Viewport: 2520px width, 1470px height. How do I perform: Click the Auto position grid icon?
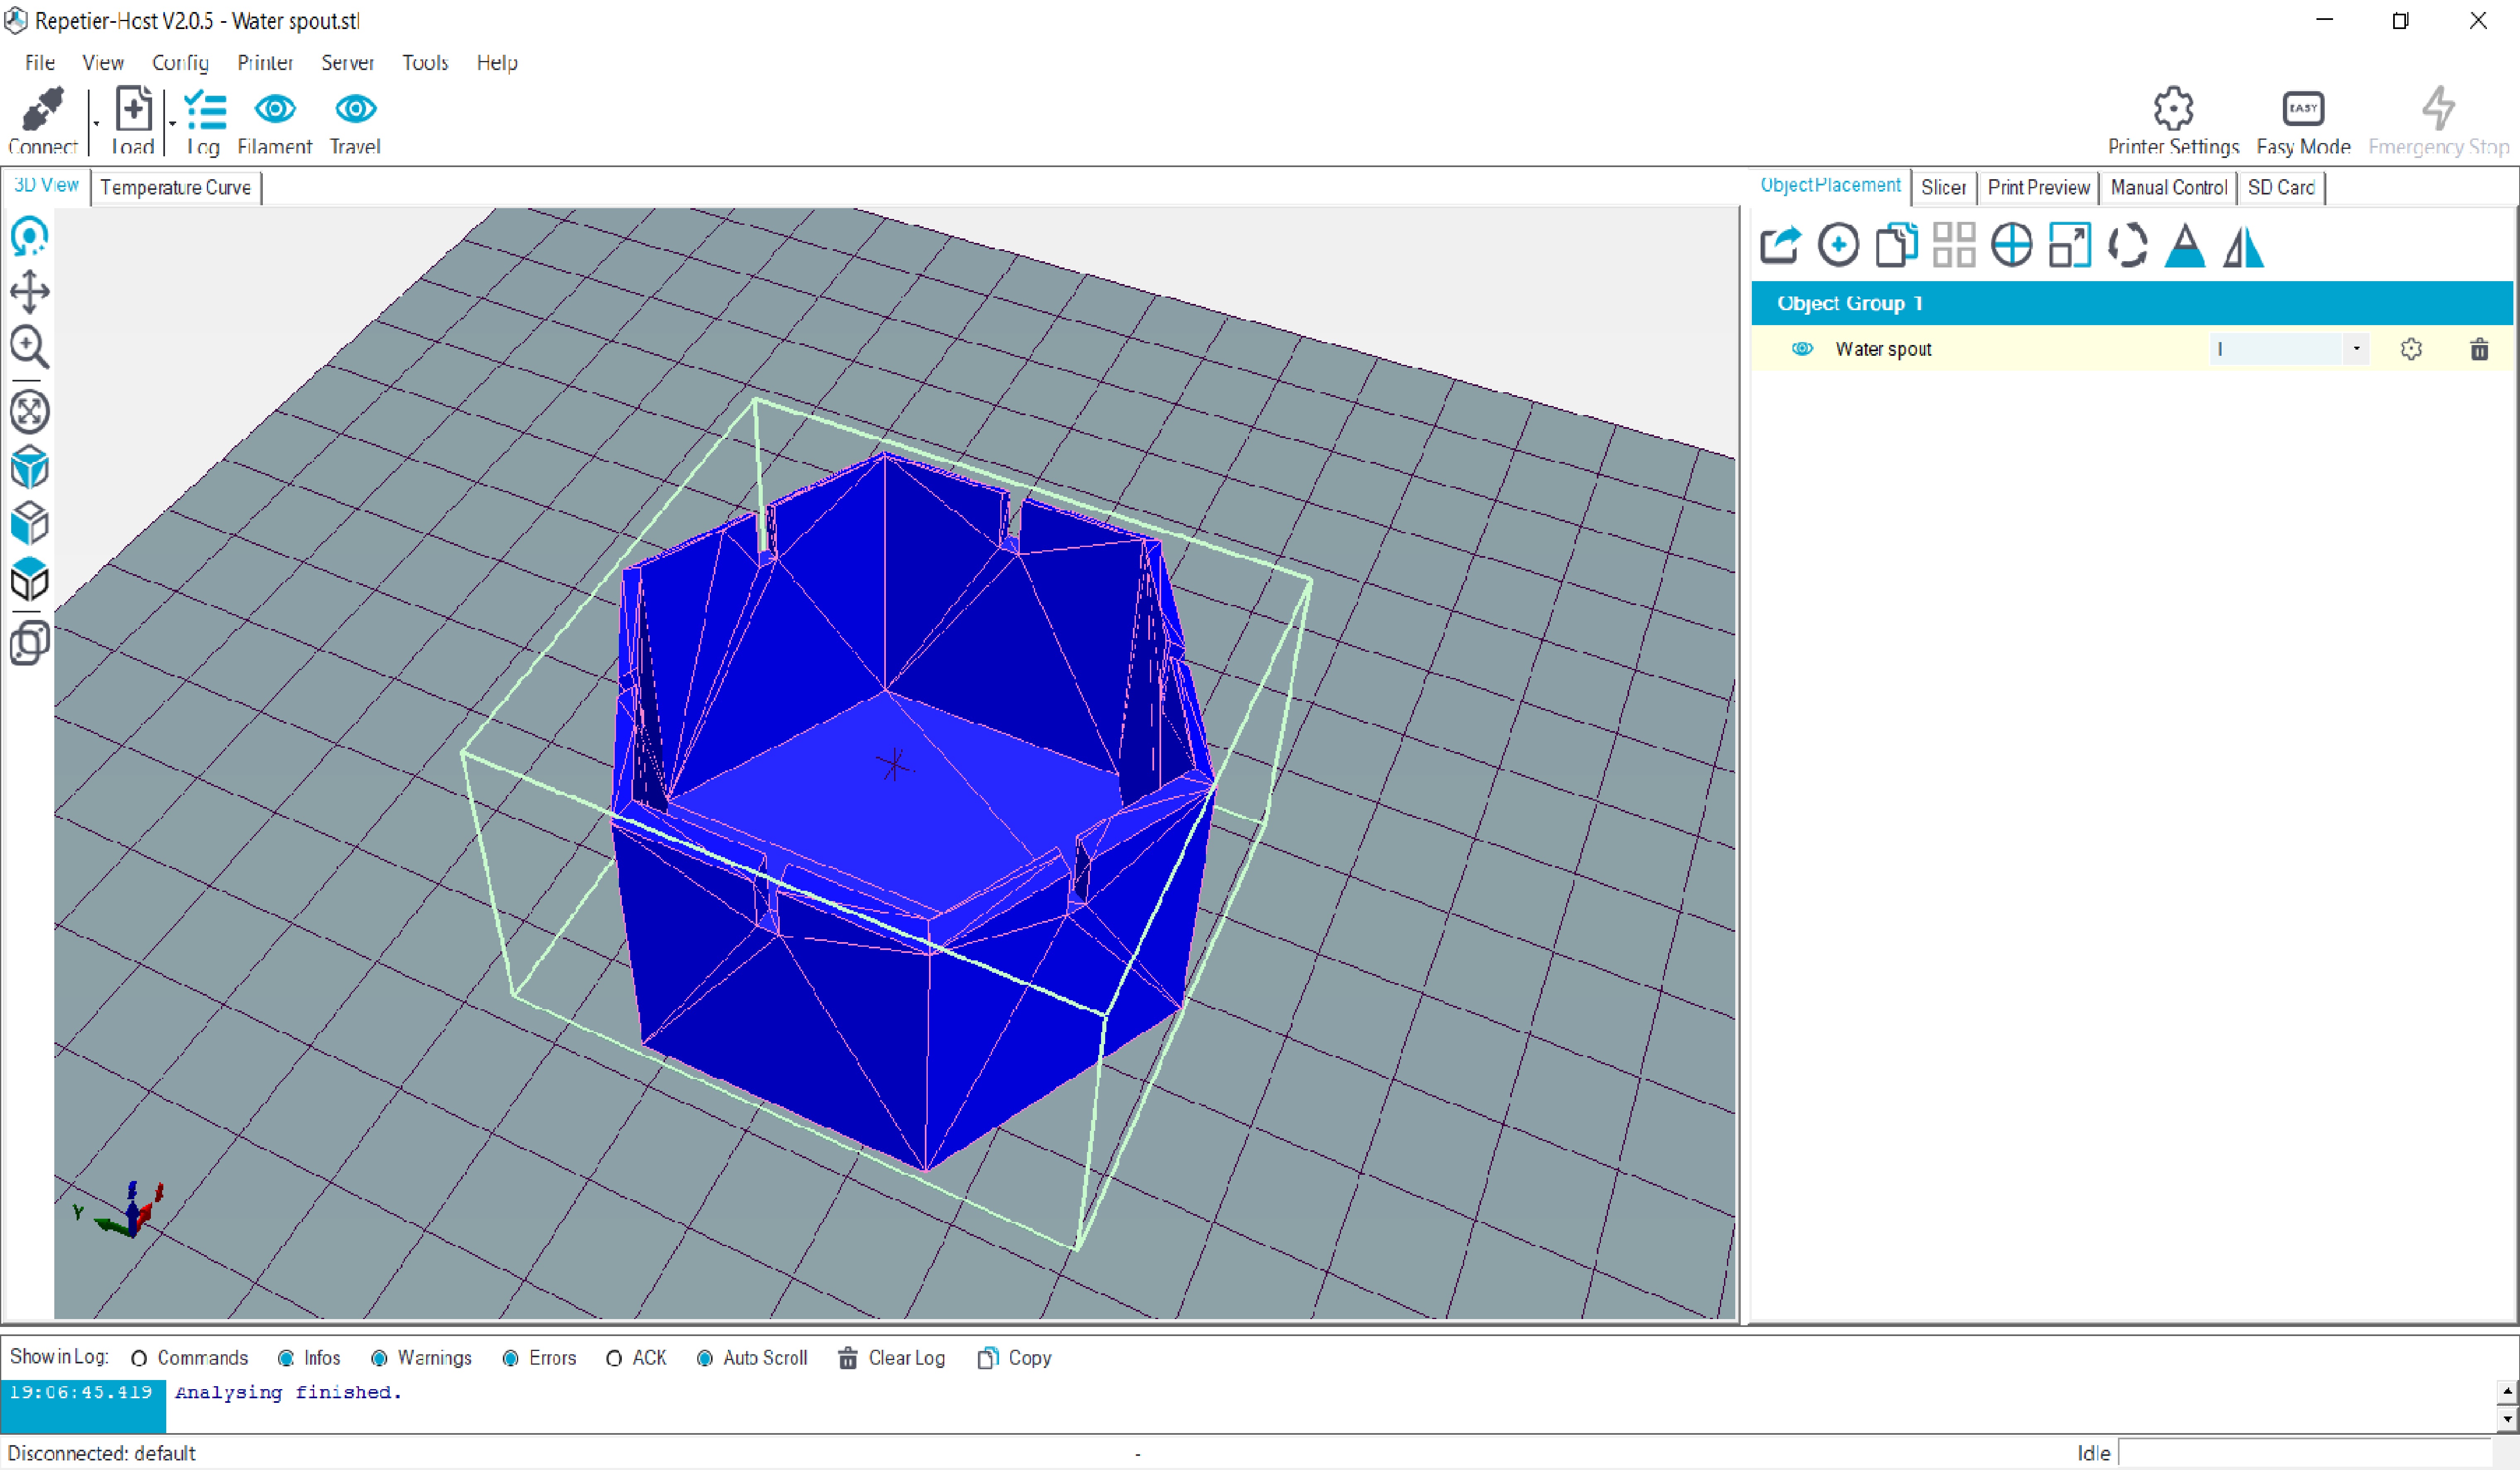[x=1954, y=246]
